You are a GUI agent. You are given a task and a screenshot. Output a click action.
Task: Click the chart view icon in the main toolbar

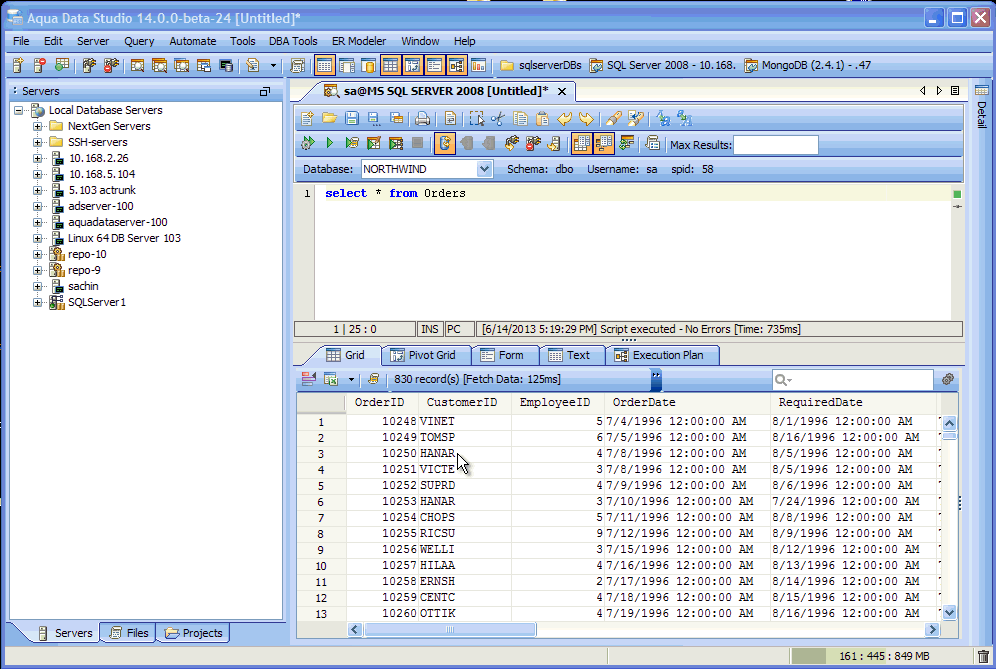(478, 65)
